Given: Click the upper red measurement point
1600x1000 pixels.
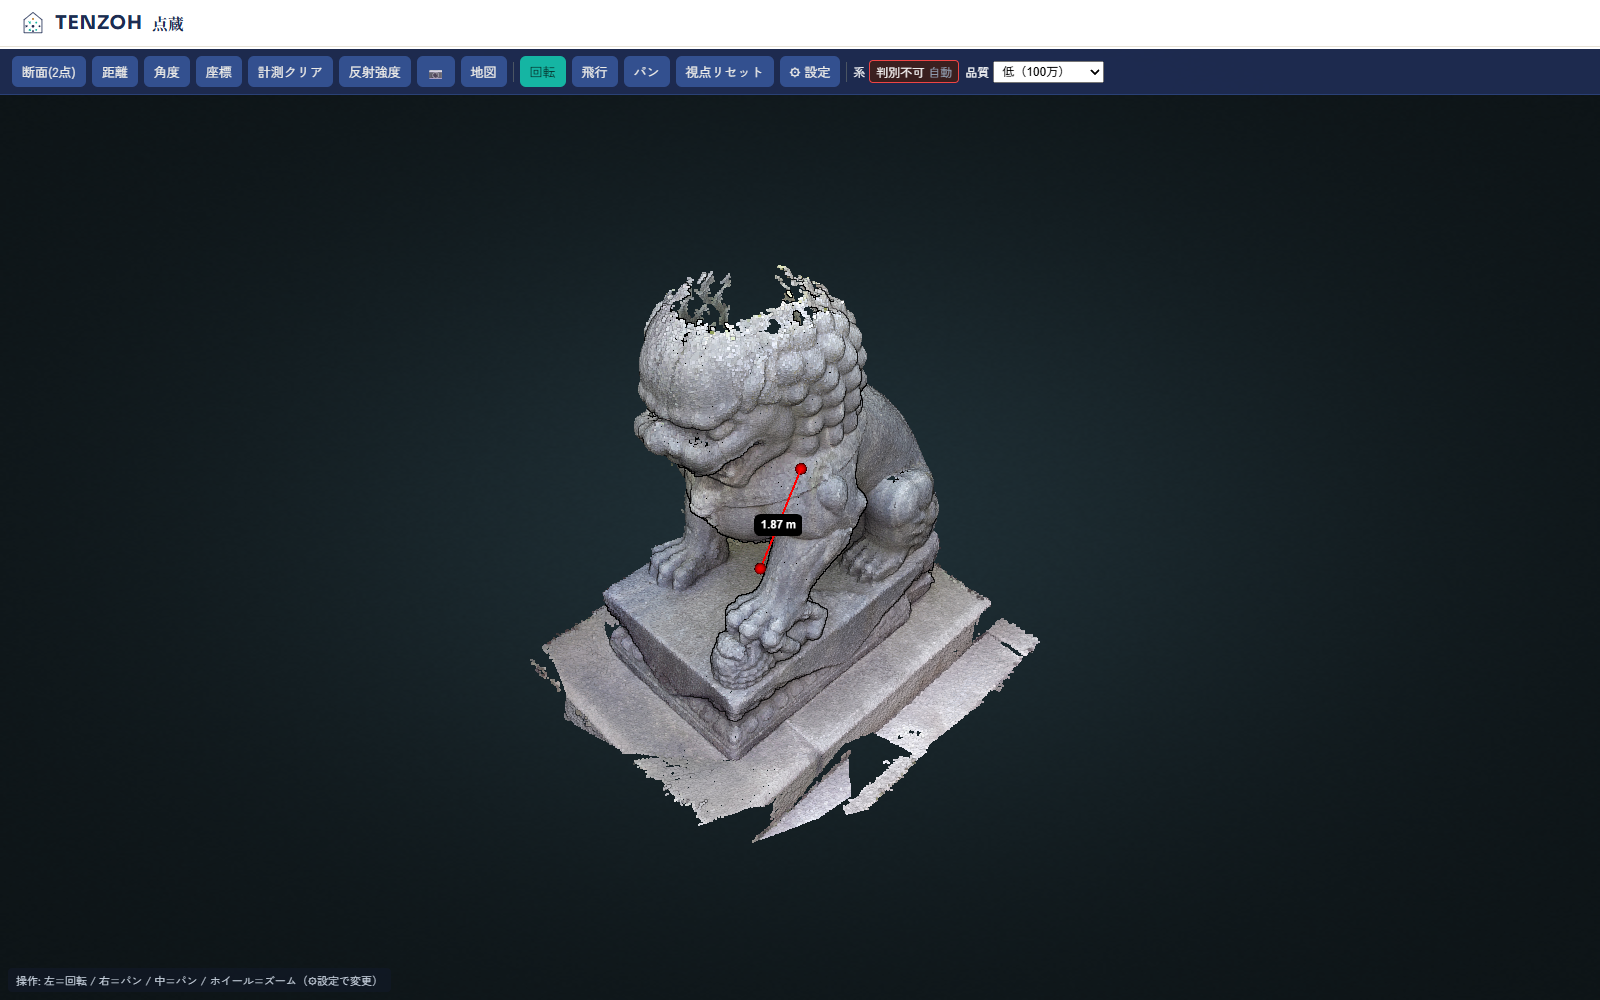Looking at the screenshot, I should pyautogui.click(x=801, y=468).
